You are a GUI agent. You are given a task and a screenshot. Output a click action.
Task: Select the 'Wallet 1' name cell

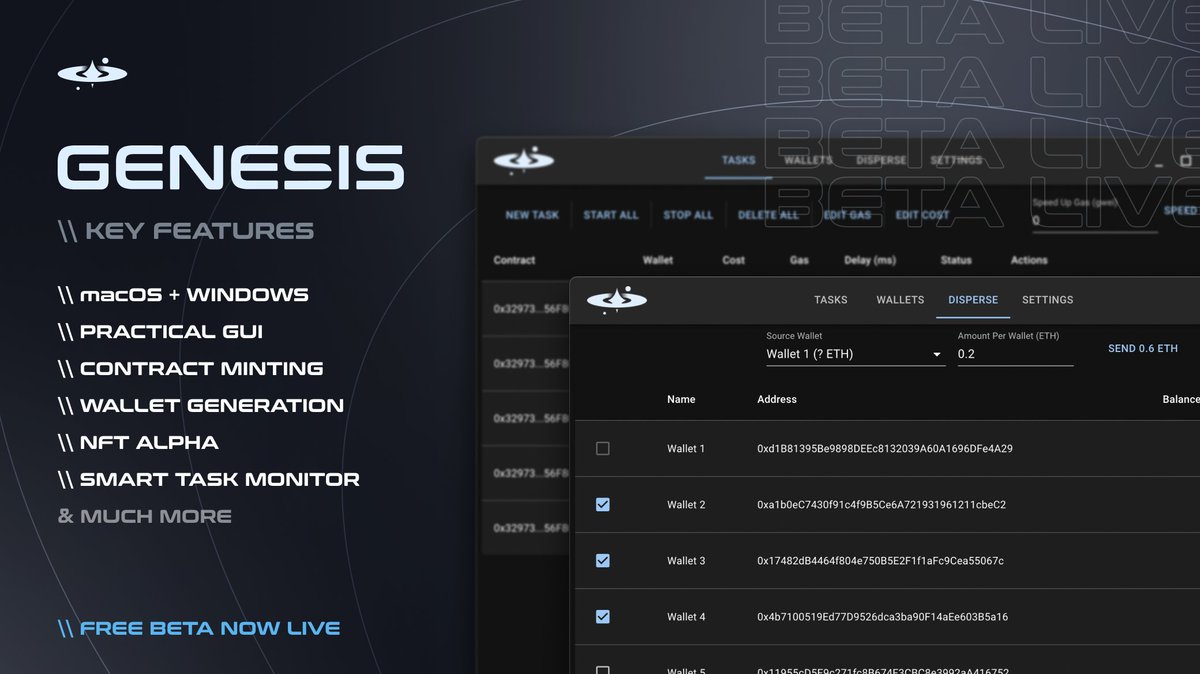point(686,449)
